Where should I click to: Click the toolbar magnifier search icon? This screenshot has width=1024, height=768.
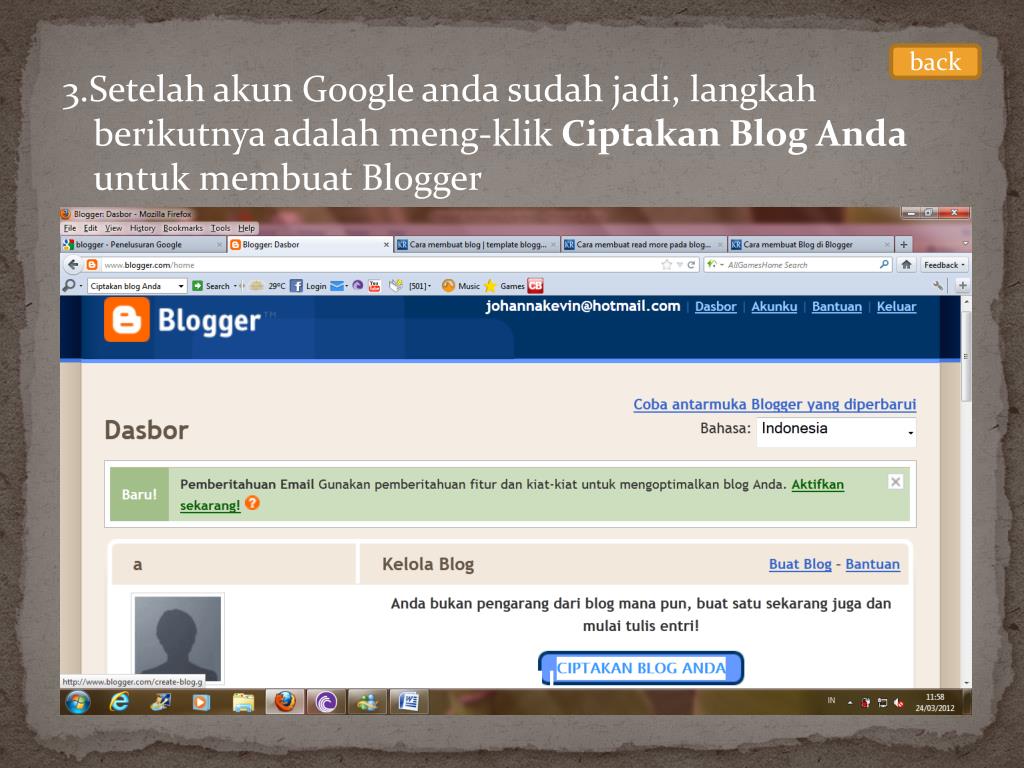click(69, 285)
